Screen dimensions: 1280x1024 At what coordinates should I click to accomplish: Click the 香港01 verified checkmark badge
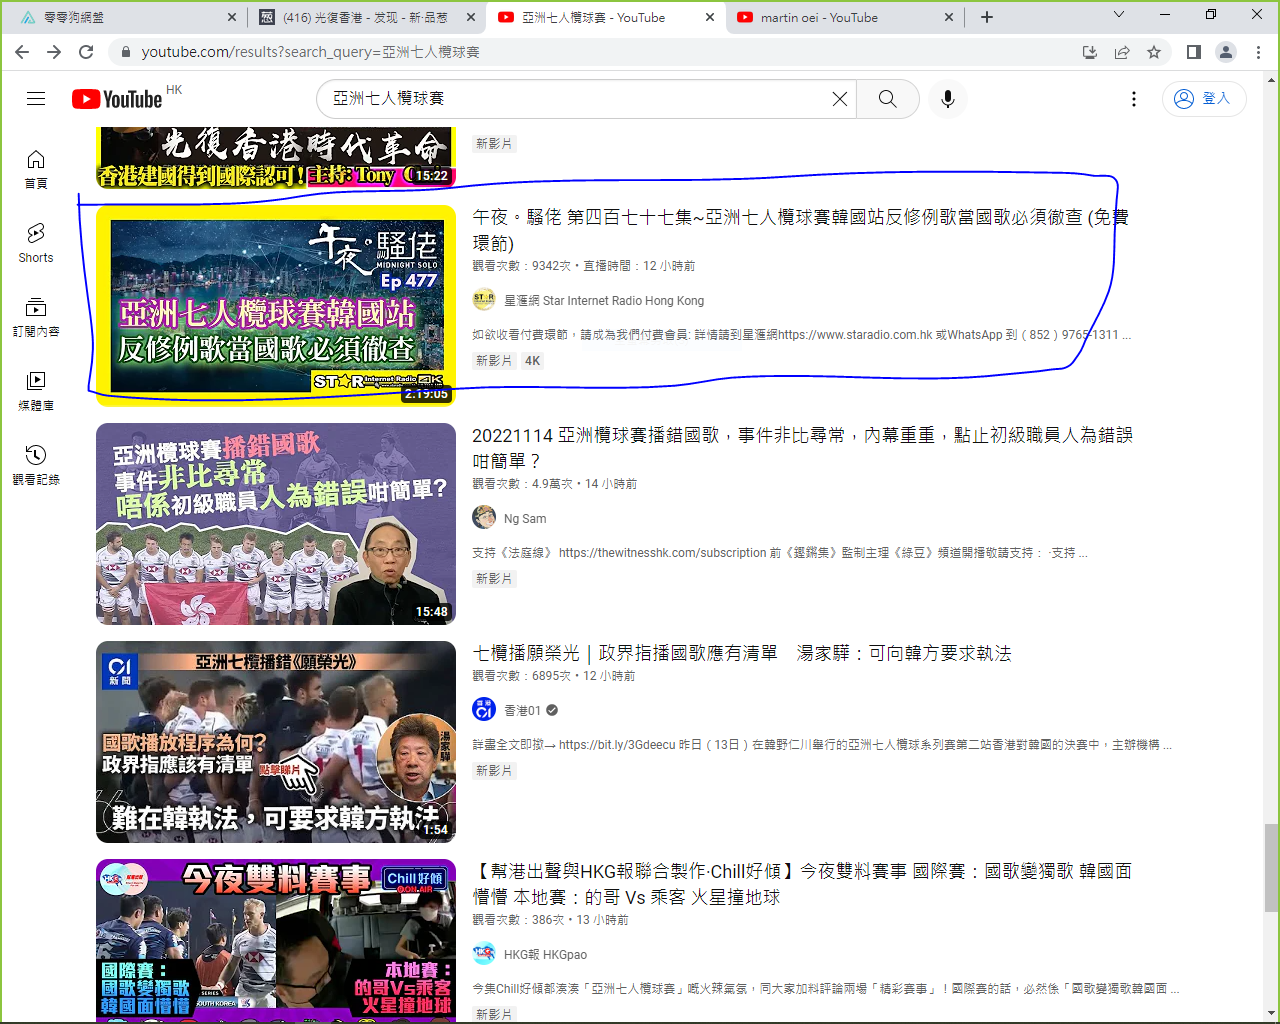pyautogui.click(x=552, y=710)
